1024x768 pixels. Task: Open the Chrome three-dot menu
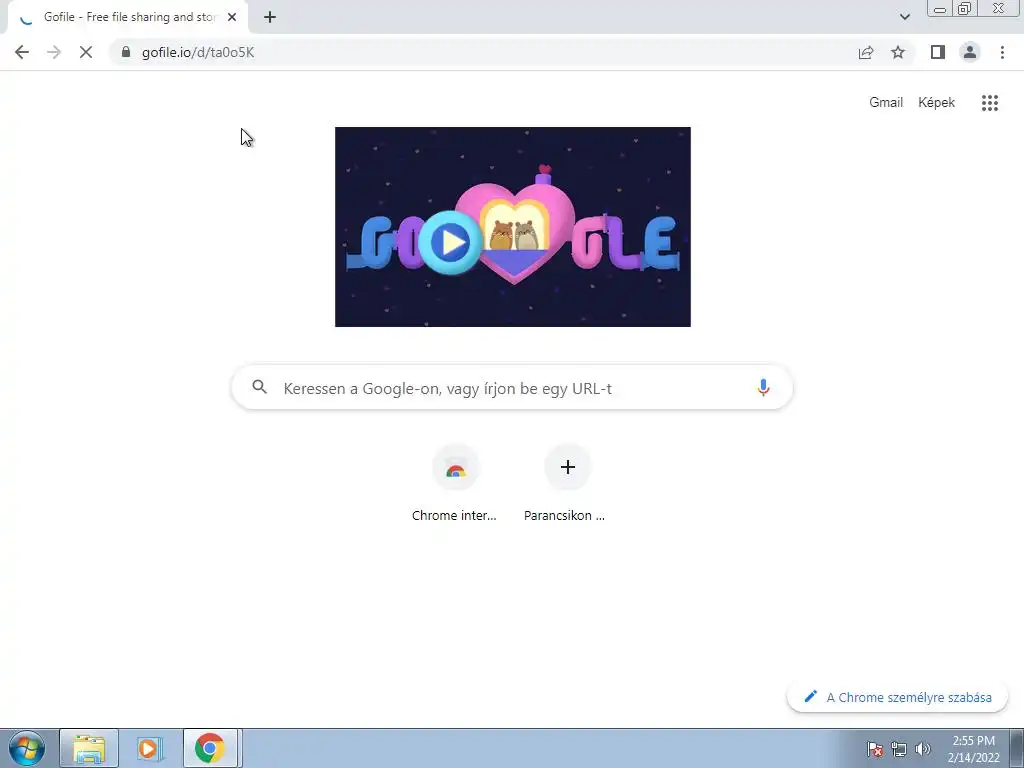click(1002, 52)
